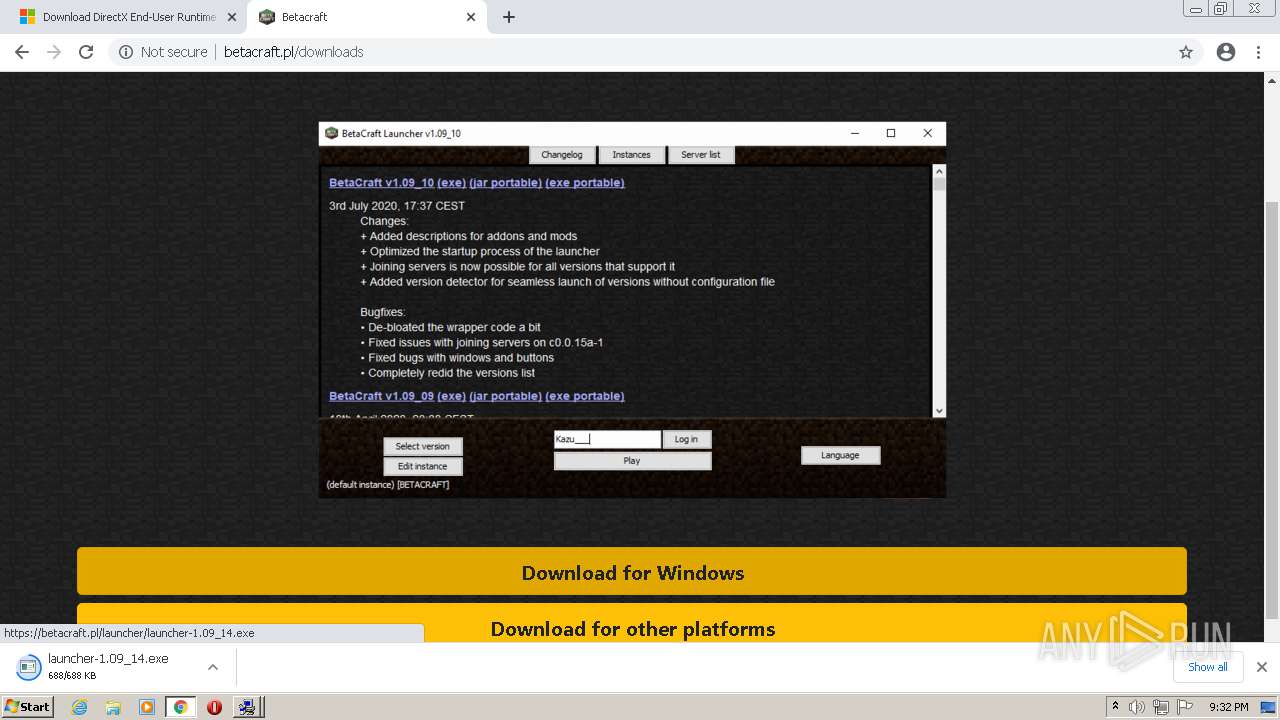The image size is (1280, 720).
Task: Launch Internet Explorer from the taskbar
Action: [79, 707]
